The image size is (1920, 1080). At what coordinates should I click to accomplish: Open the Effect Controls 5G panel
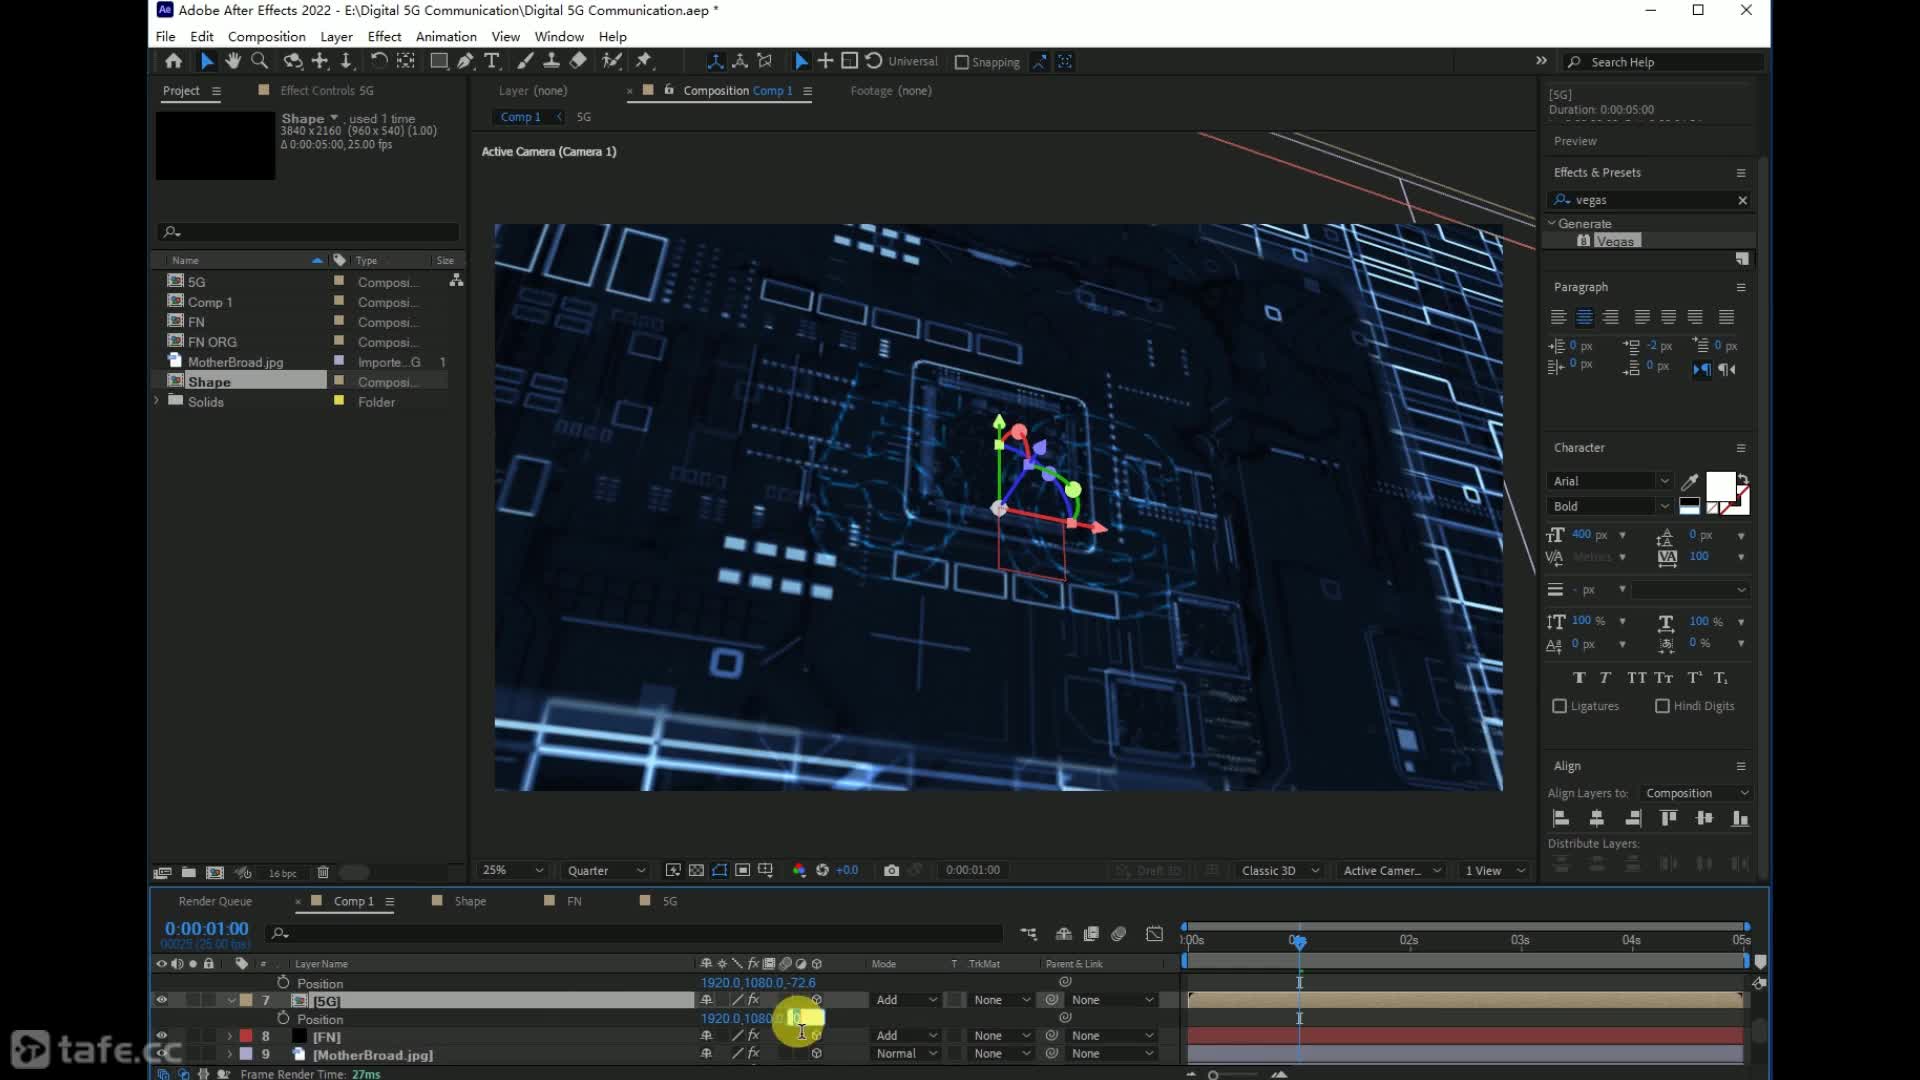pyautogui.click(x=326, y=90)
